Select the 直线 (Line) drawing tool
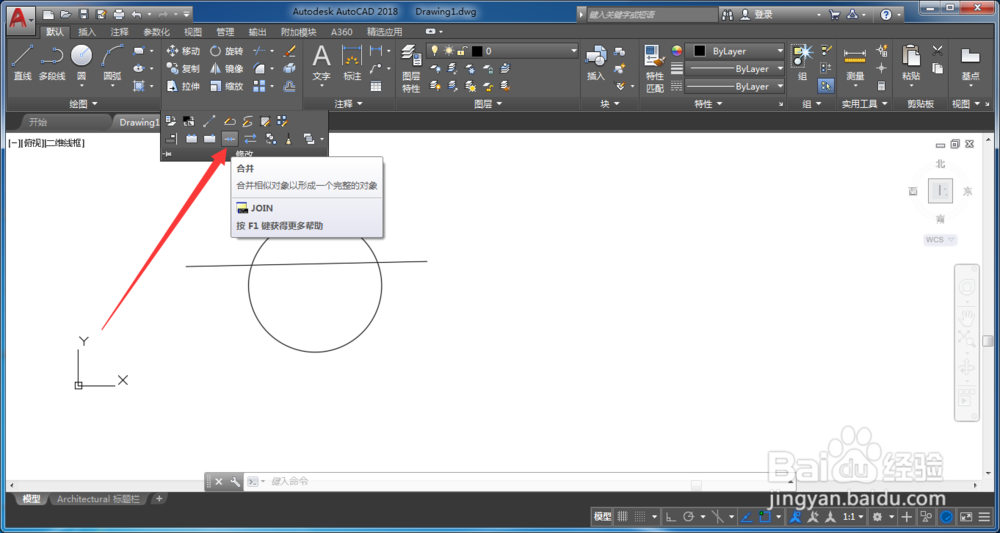The width and height of the screenshot is (1000, 533). 22,62
